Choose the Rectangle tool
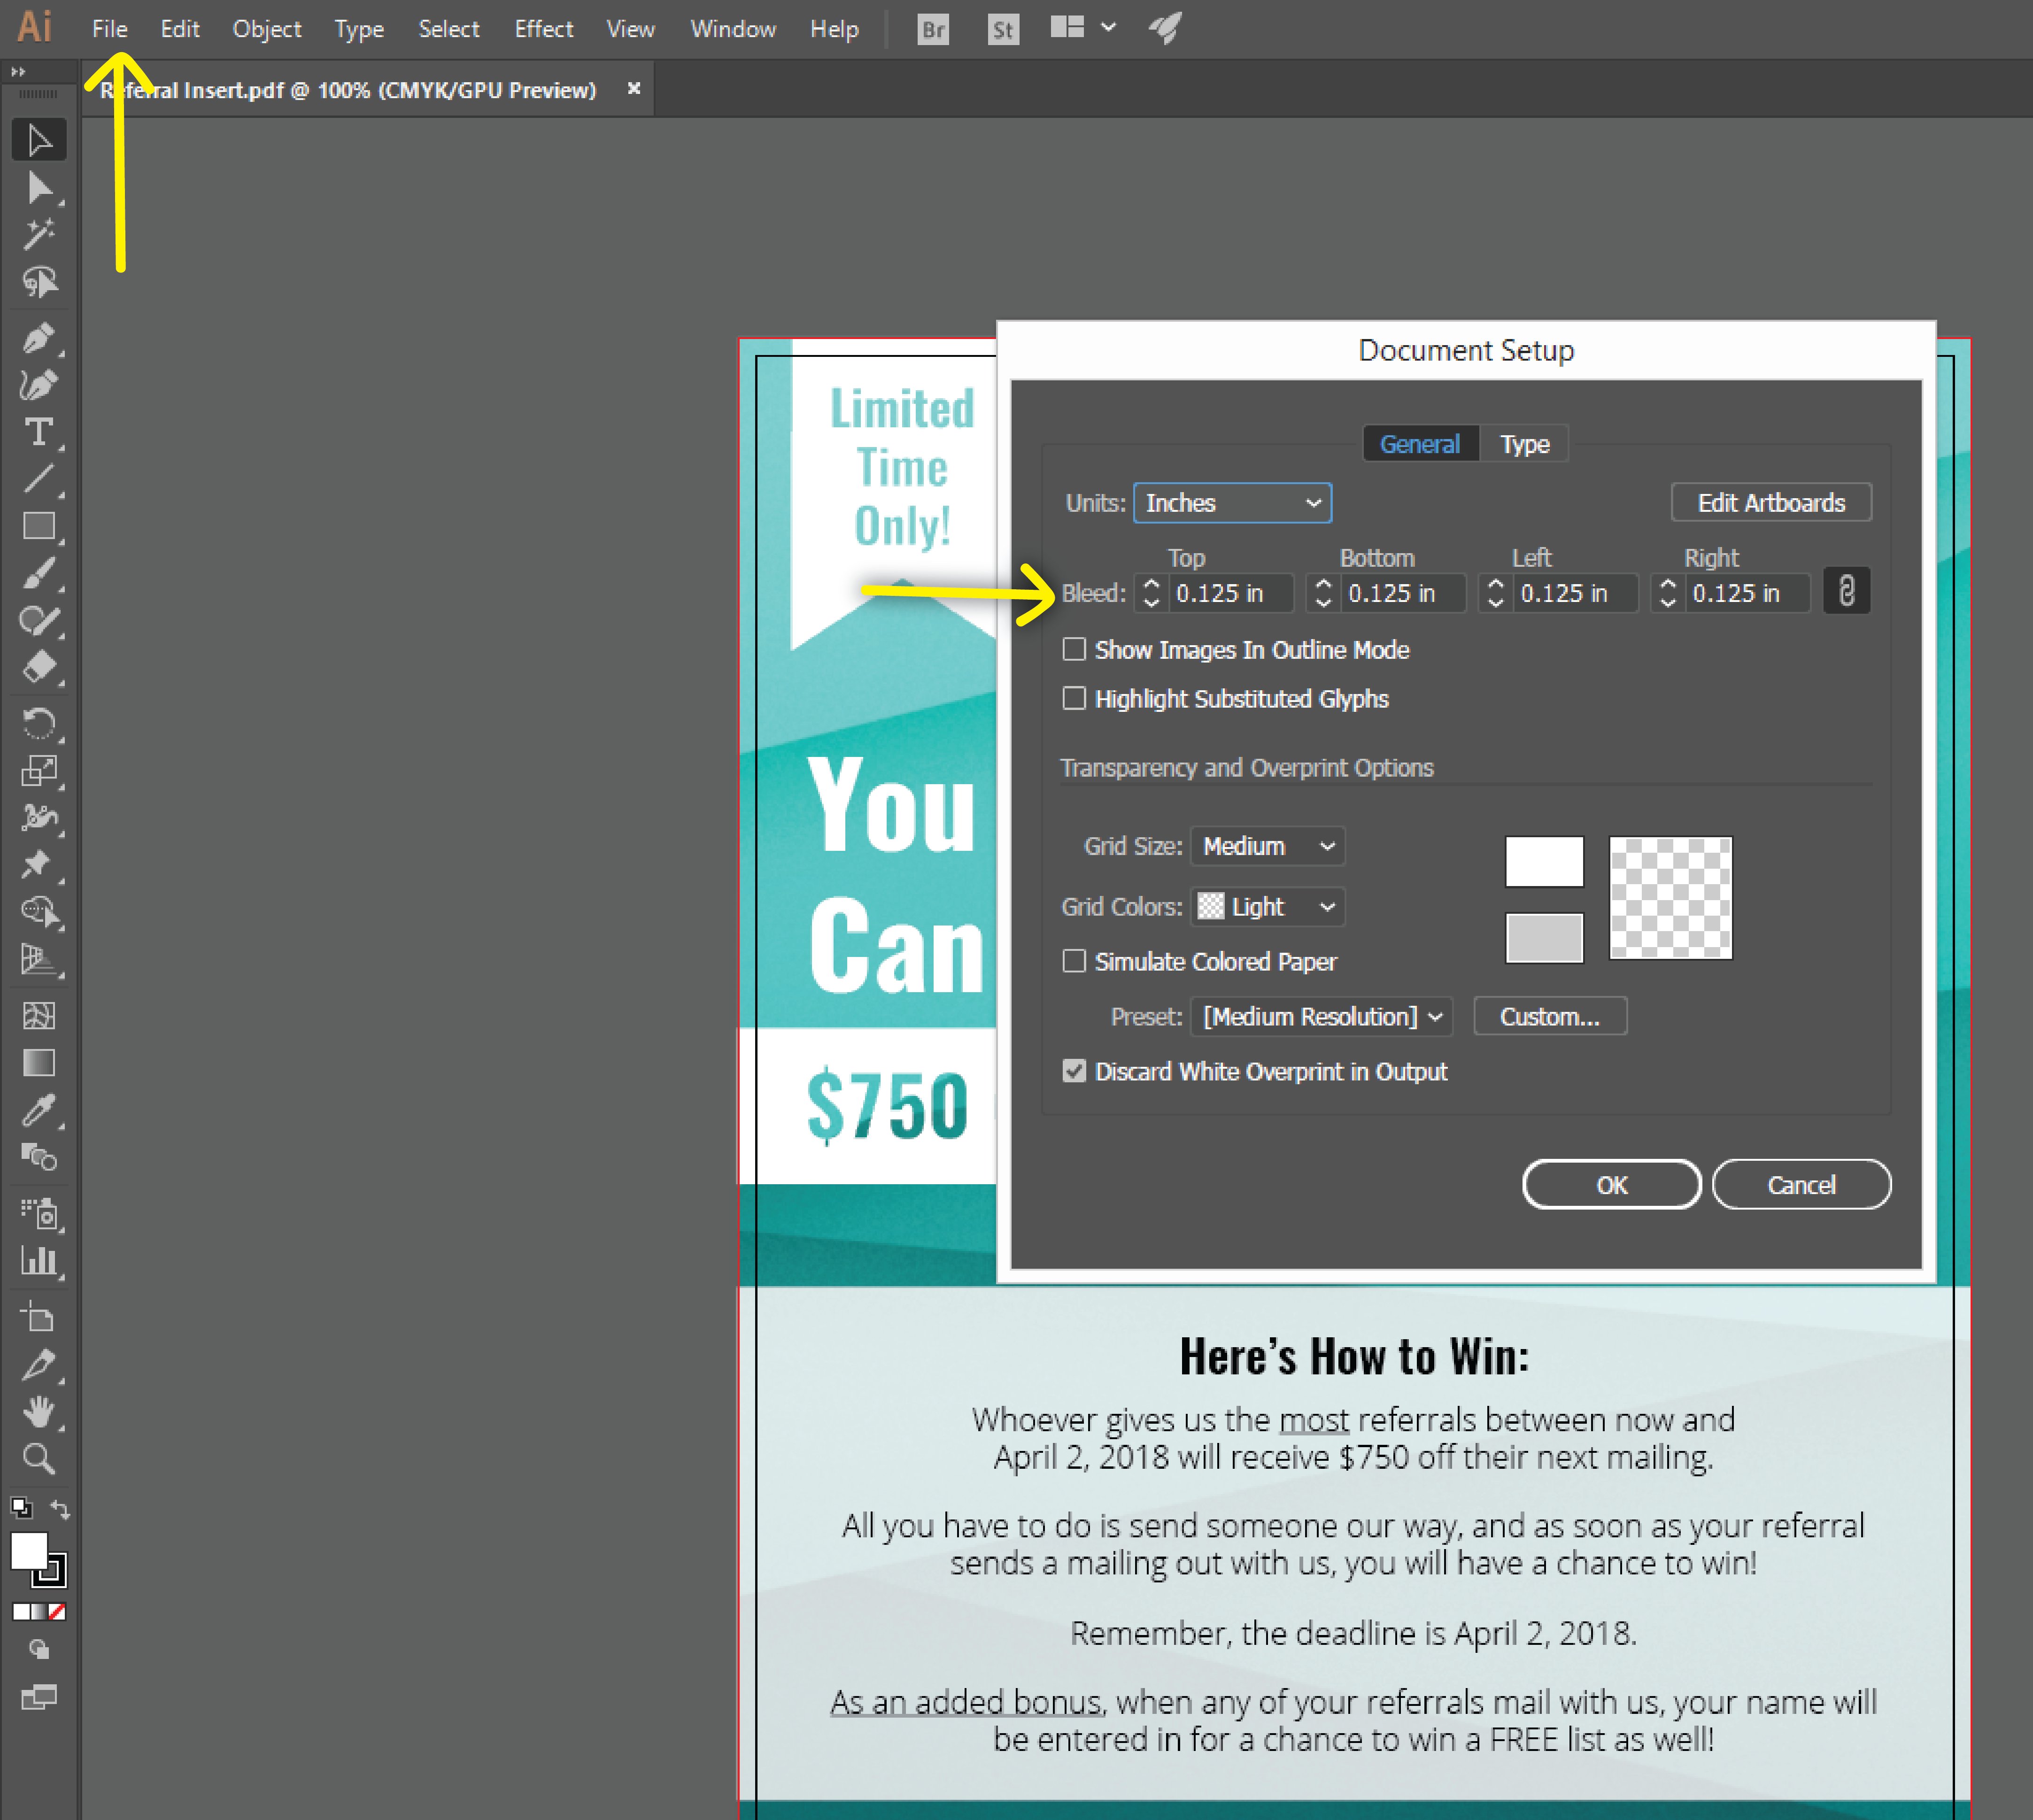Viewport: 2033px width, 1820px height. click(38, 526)
